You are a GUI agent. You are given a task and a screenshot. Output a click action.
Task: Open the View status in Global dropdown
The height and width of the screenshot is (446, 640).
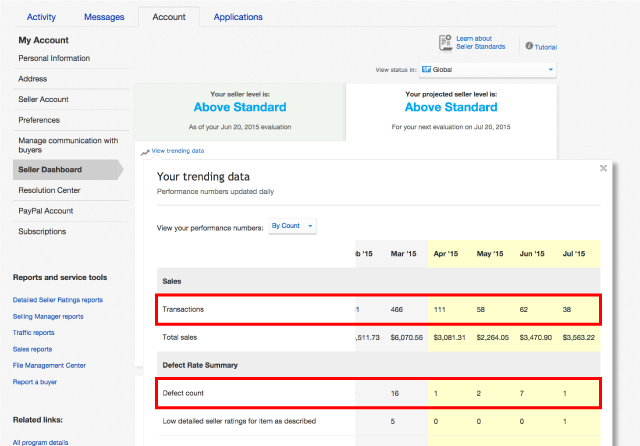coord(487,69)
